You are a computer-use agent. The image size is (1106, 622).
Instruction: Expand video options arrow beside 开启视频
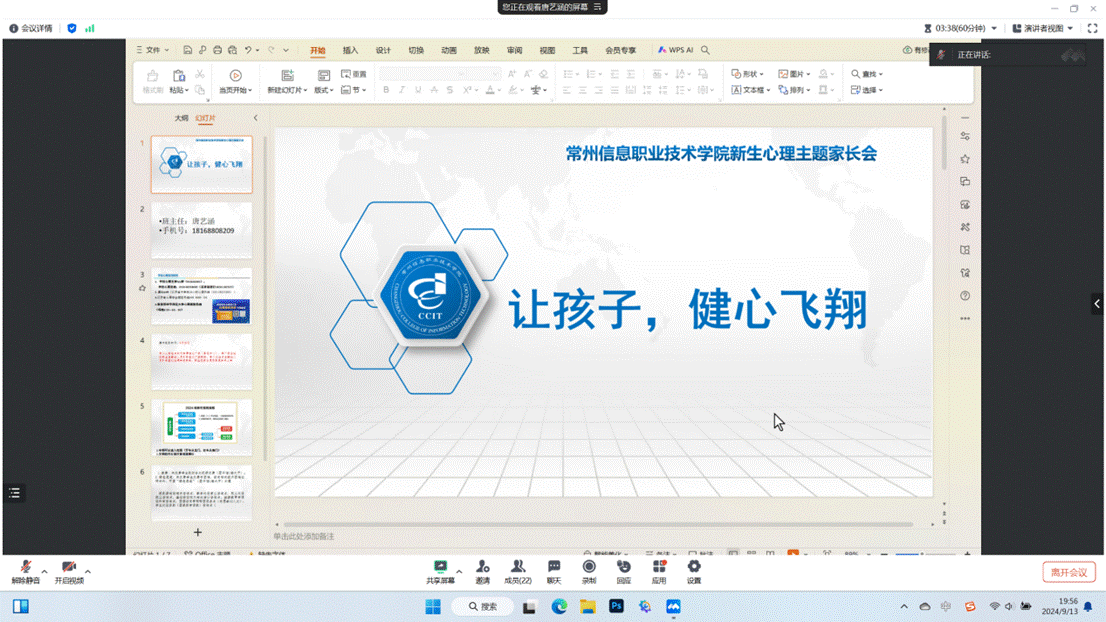pyautogui.click(x=88, y=571)
